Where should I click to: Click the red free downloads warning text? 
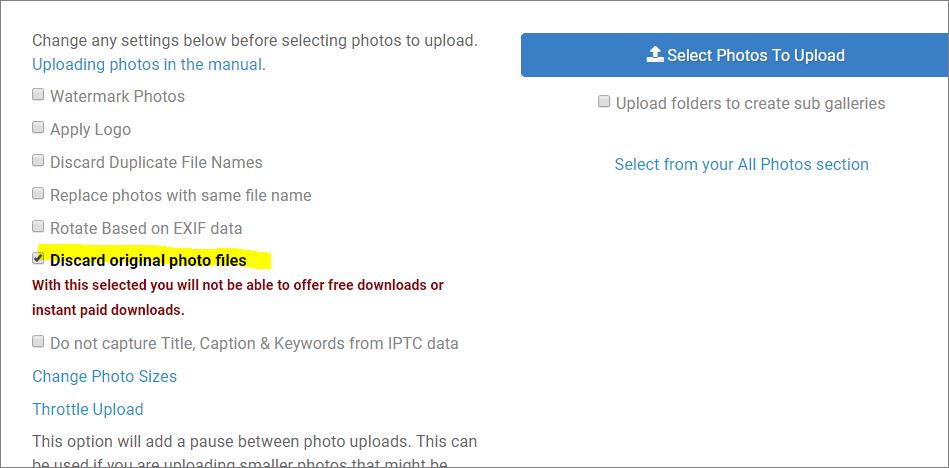tap(238, 297)
